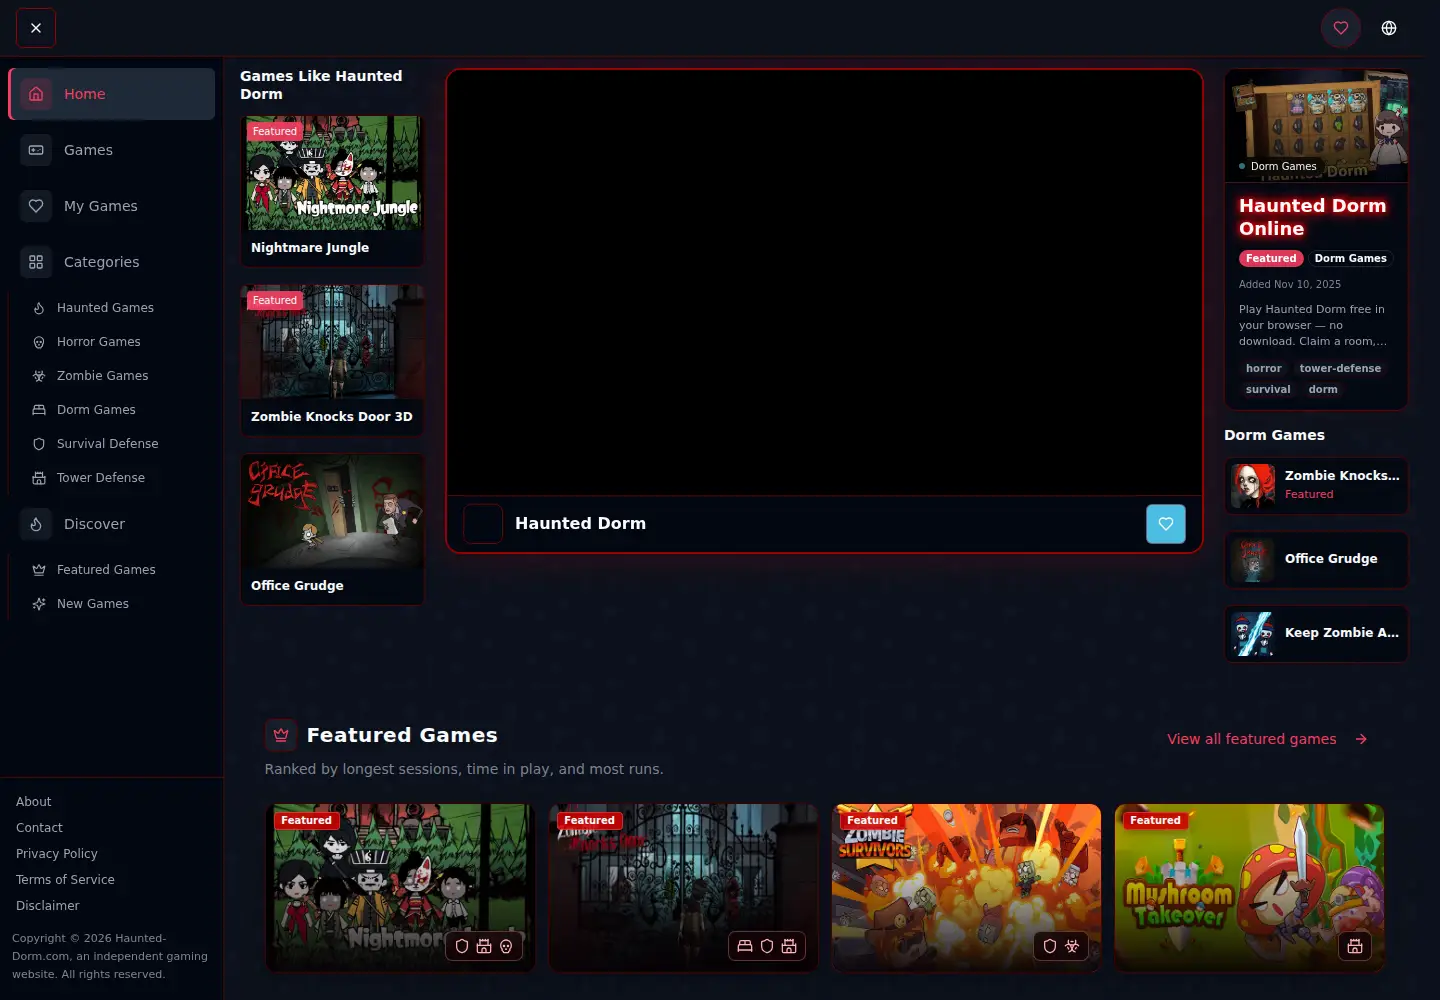This screenshot has width=1440, height=1000.
Task: Click the dorm tag
Action: pyautogui.click(x=1323, y=389)
